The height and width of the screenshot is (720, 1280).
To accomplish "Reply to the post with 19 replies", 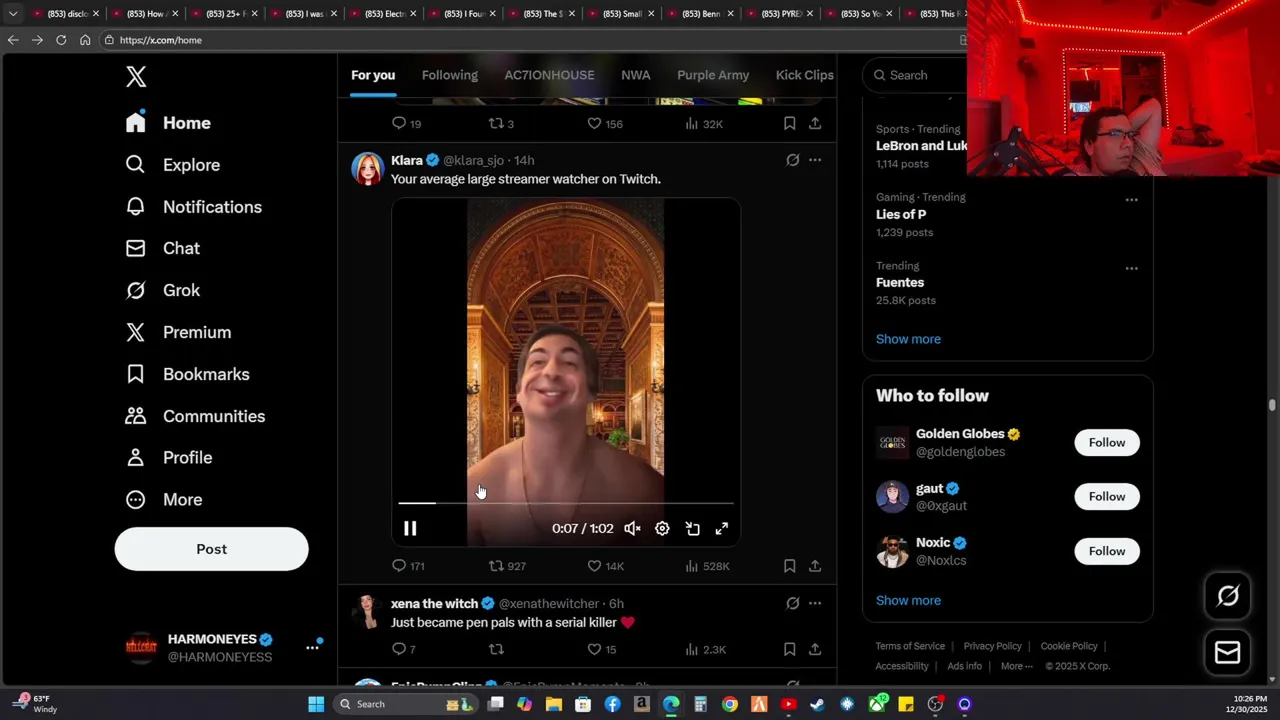I will (x=406, y=124).
